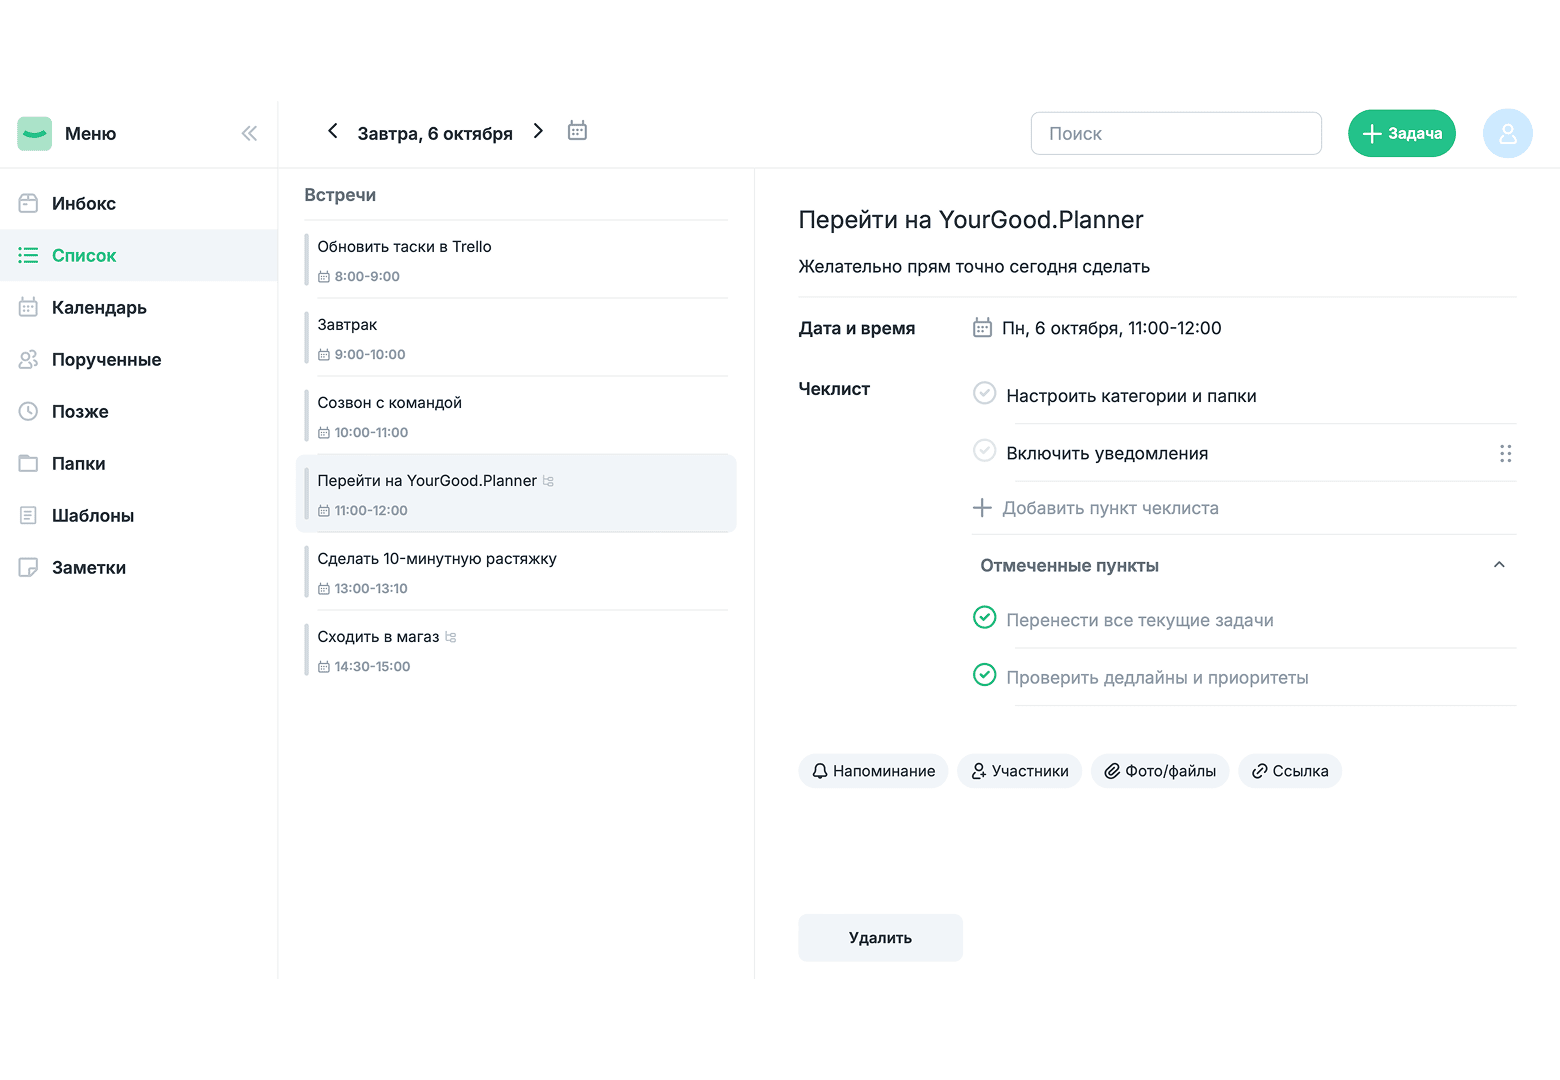This screenshot has height=1080, width=1560.
Task: Click the drag handle beside Включить уведомления
Action: click(1505, 453)
